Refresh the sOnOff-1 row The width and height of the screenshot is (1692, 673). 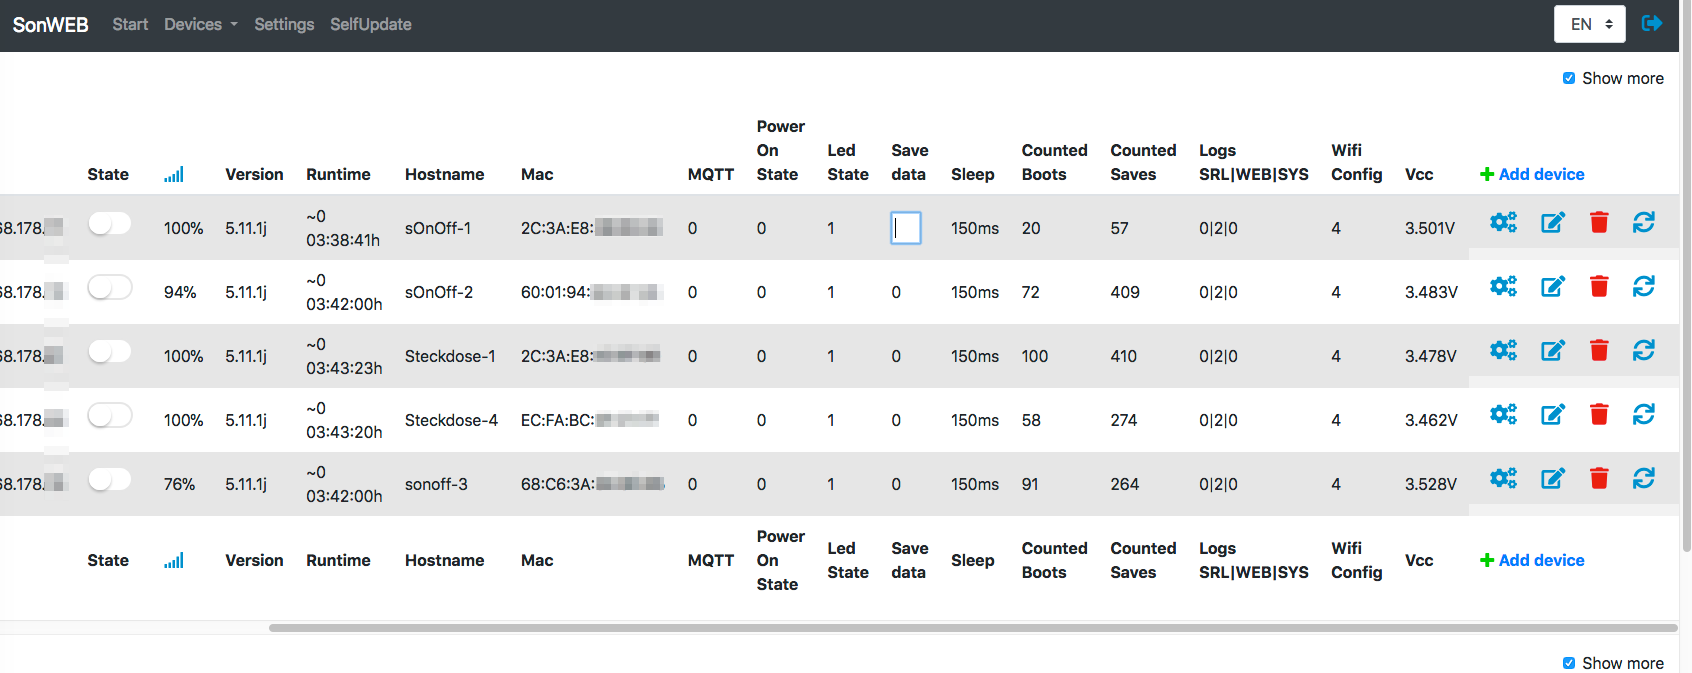[x=1644, y=222]
